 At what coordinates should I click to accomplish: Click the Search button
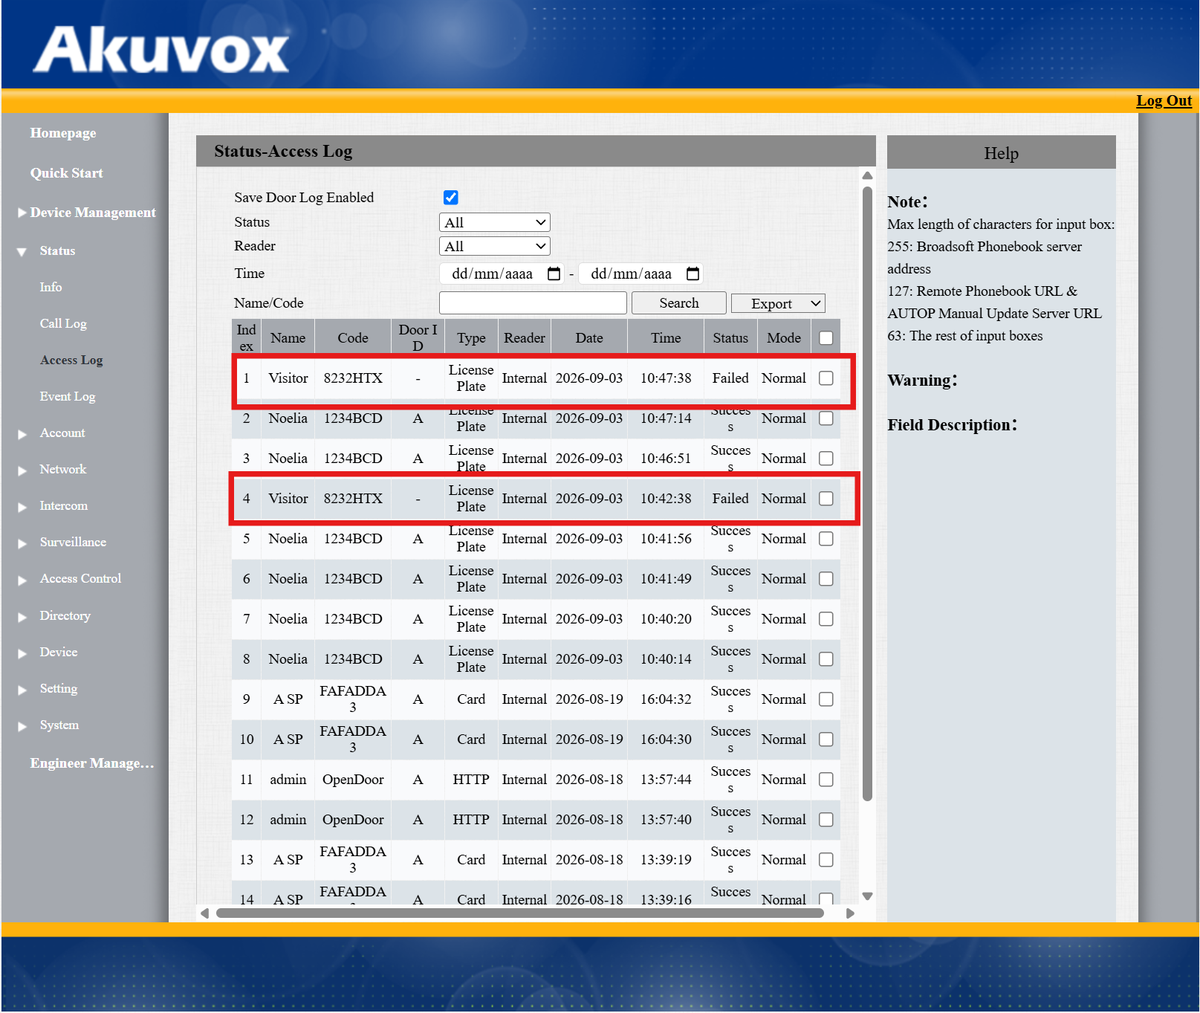click(x=679, y=303)
